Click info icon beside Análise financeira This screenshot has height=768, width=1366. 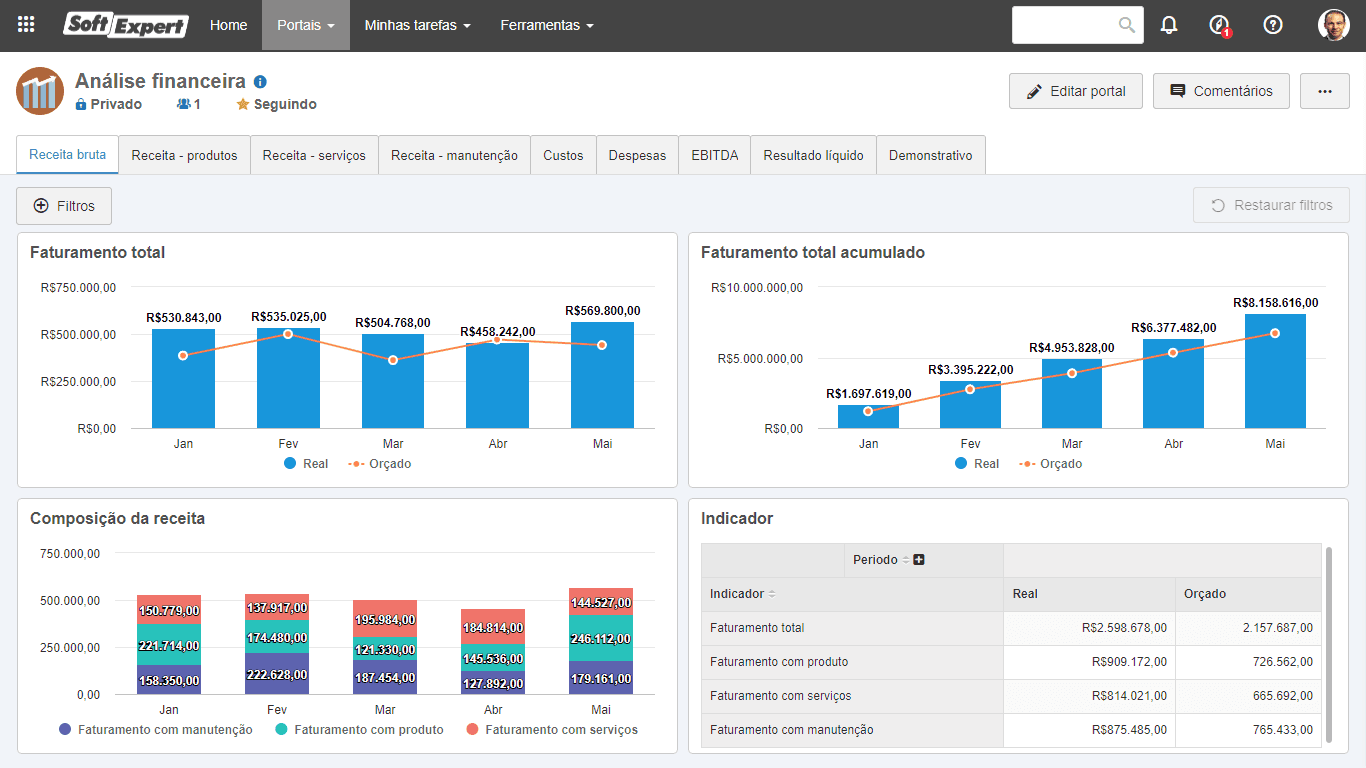point(260,82)
